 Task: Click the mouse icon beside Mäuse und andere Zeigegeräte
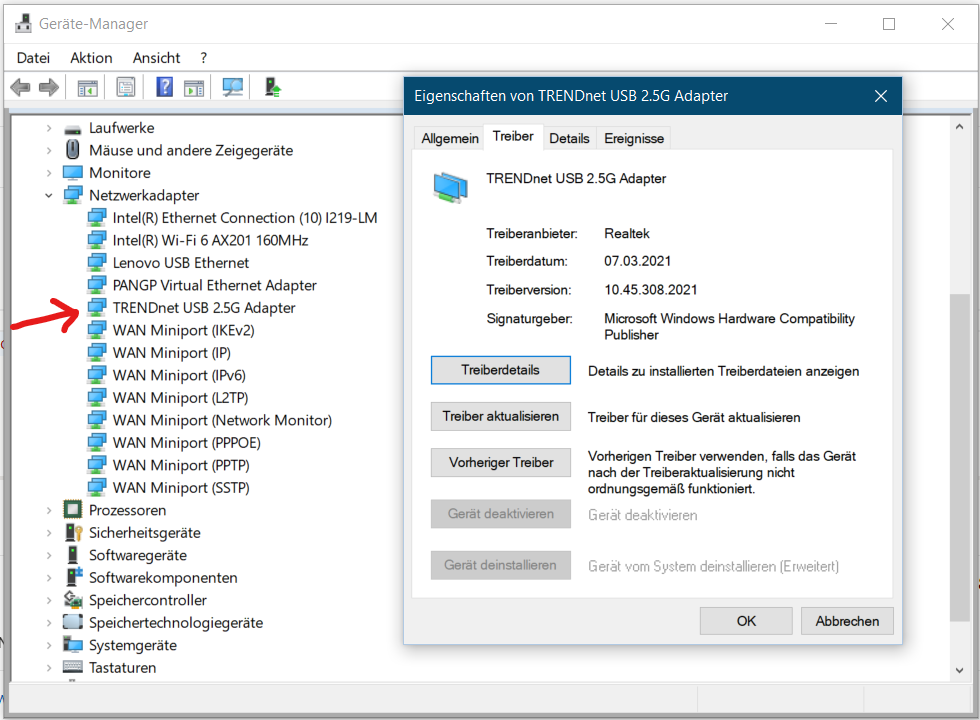click(72, 150)
